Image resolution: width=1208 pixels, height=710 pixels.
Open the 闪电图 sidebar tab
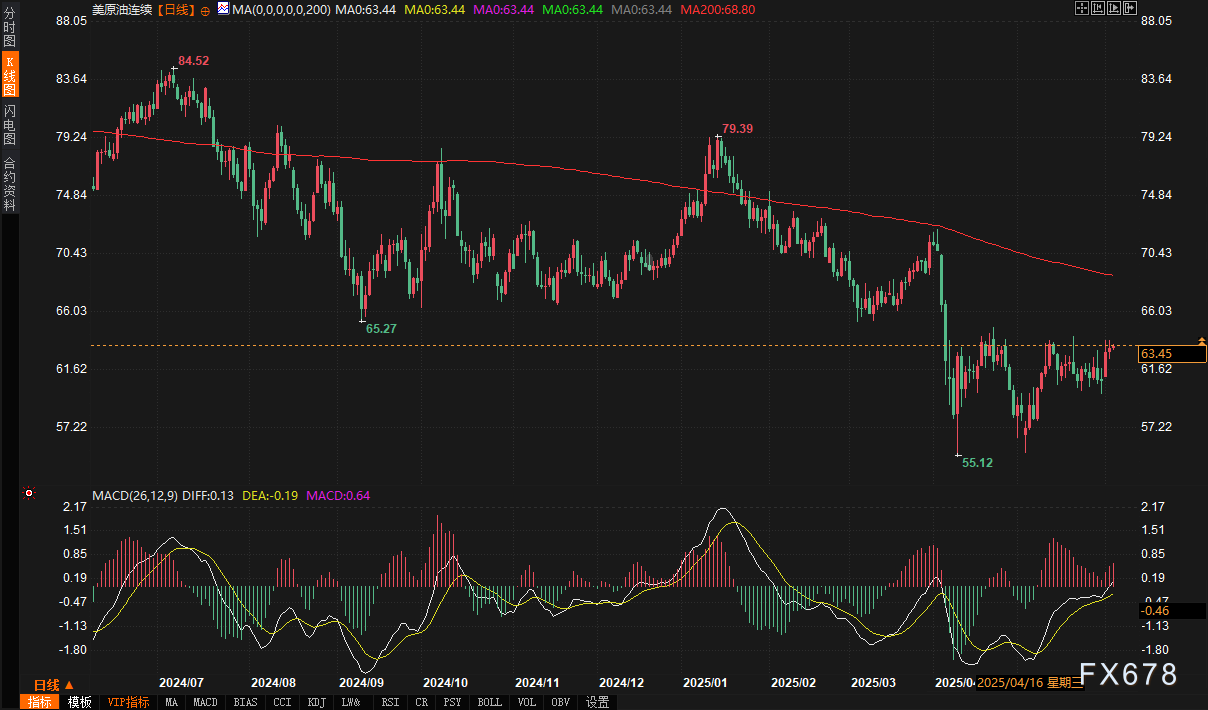[x=9, y=123]
